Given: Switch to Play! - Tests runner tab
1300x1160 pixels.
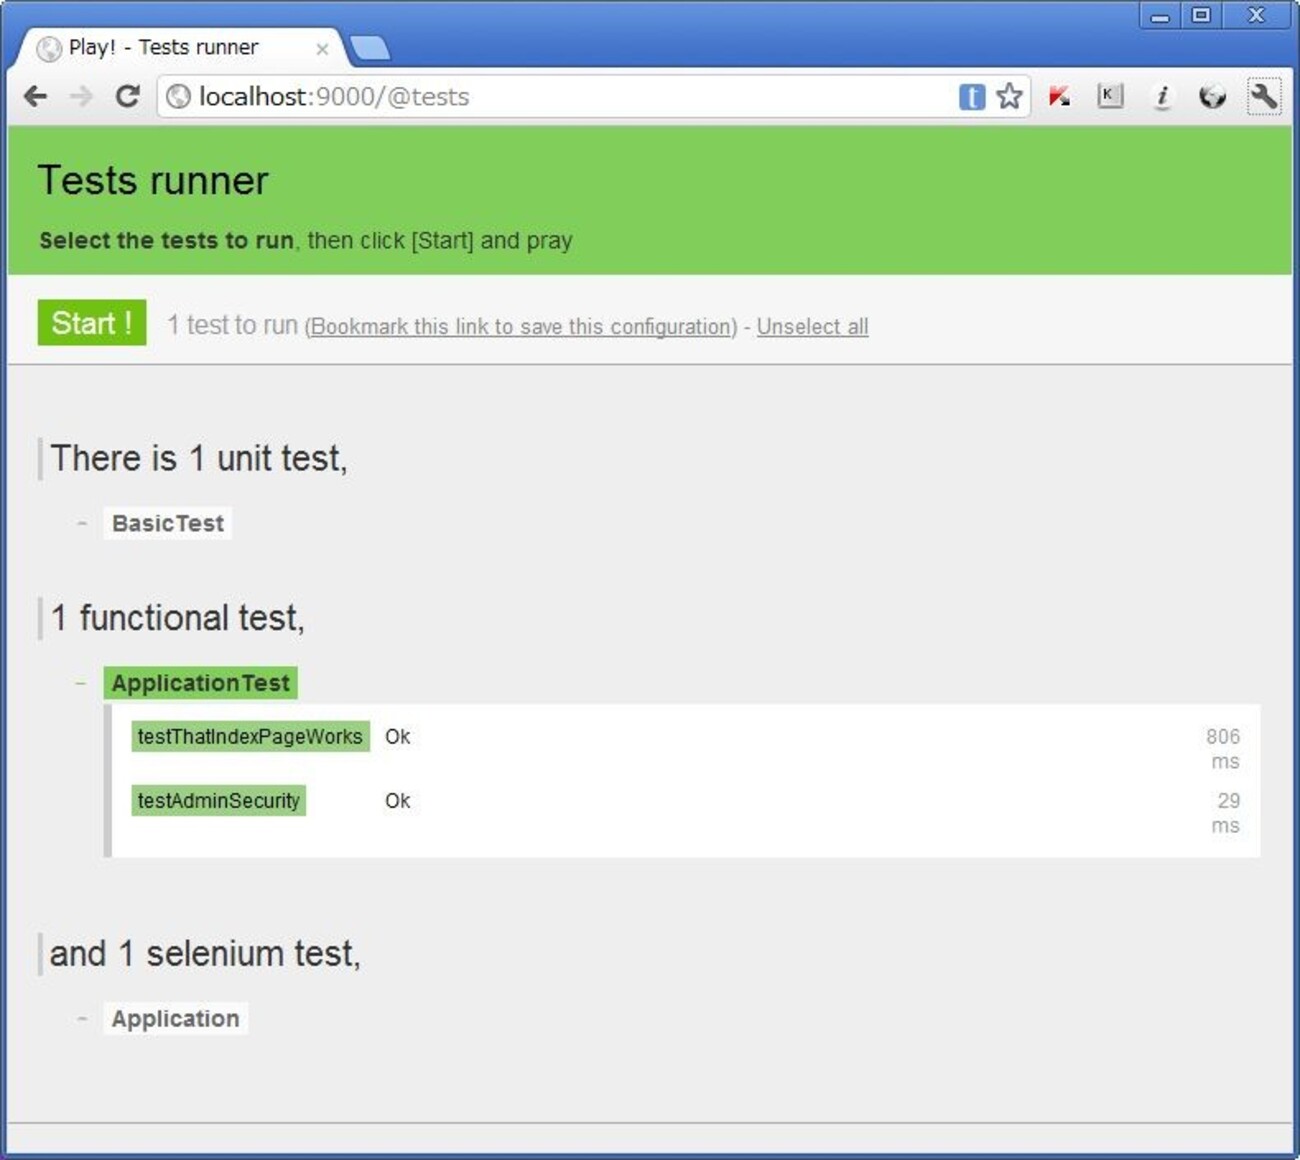Looking at the screenshot, I should coord(164,47).
